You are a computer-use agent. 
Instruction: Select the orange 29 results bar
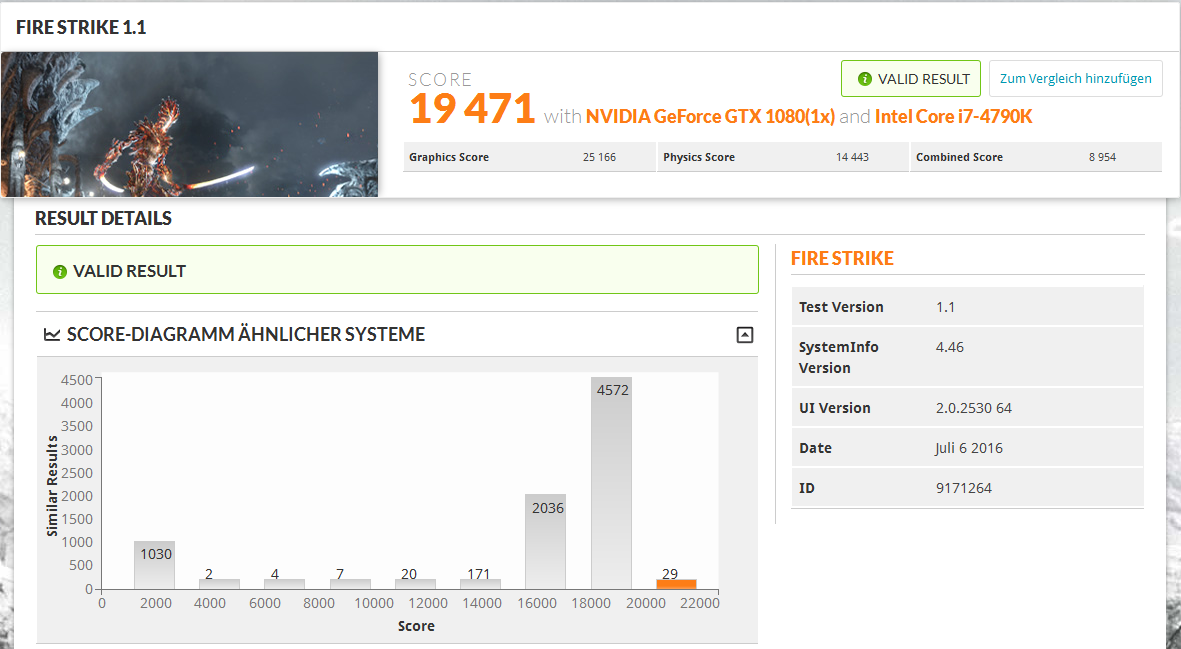pyautogui.click(x=676, y=583)
